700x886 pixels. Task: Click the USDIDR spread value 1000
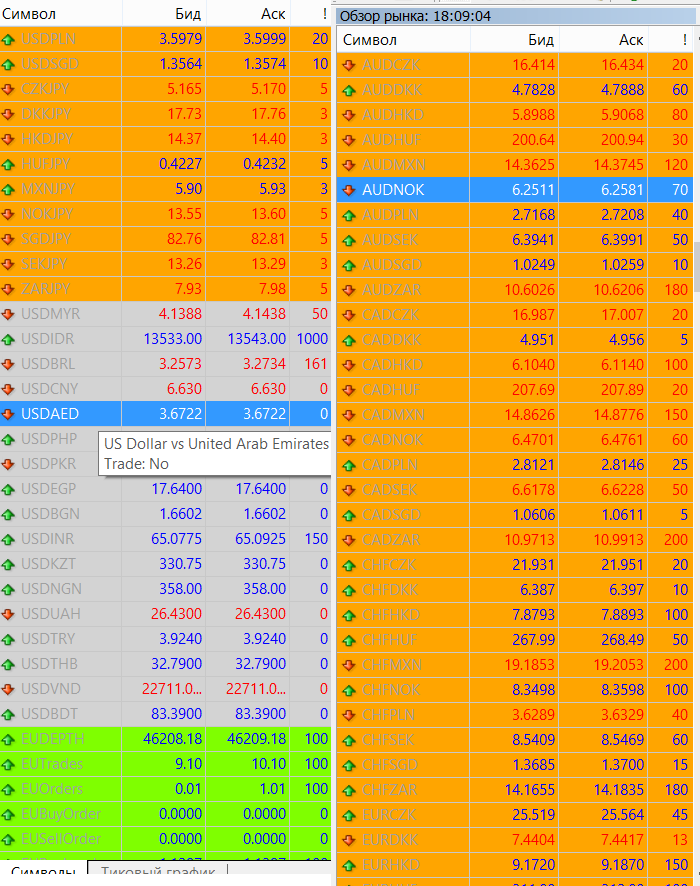312,339
